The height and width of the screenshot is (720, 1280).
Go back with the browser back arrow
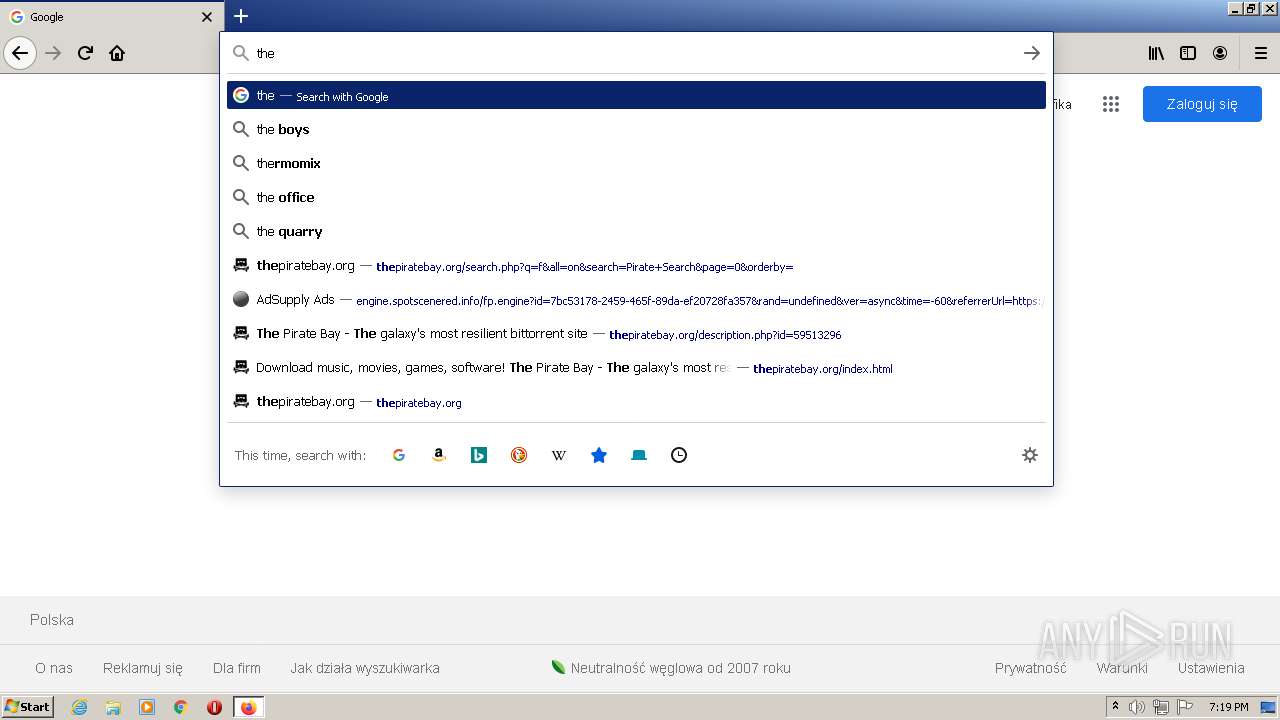pyautogui.click(x=20, y=53)
